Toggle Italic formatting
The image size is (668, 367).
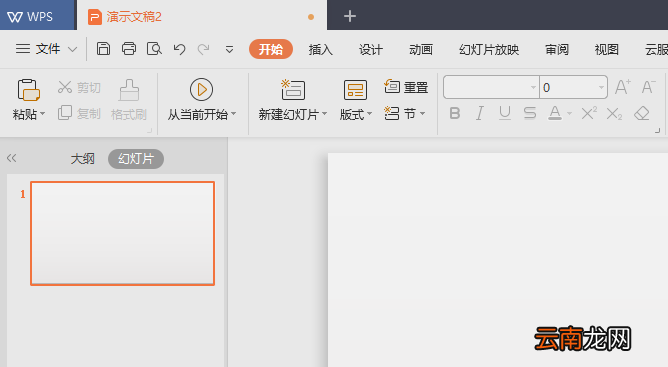pyautogui.click(x=480, y=113)
